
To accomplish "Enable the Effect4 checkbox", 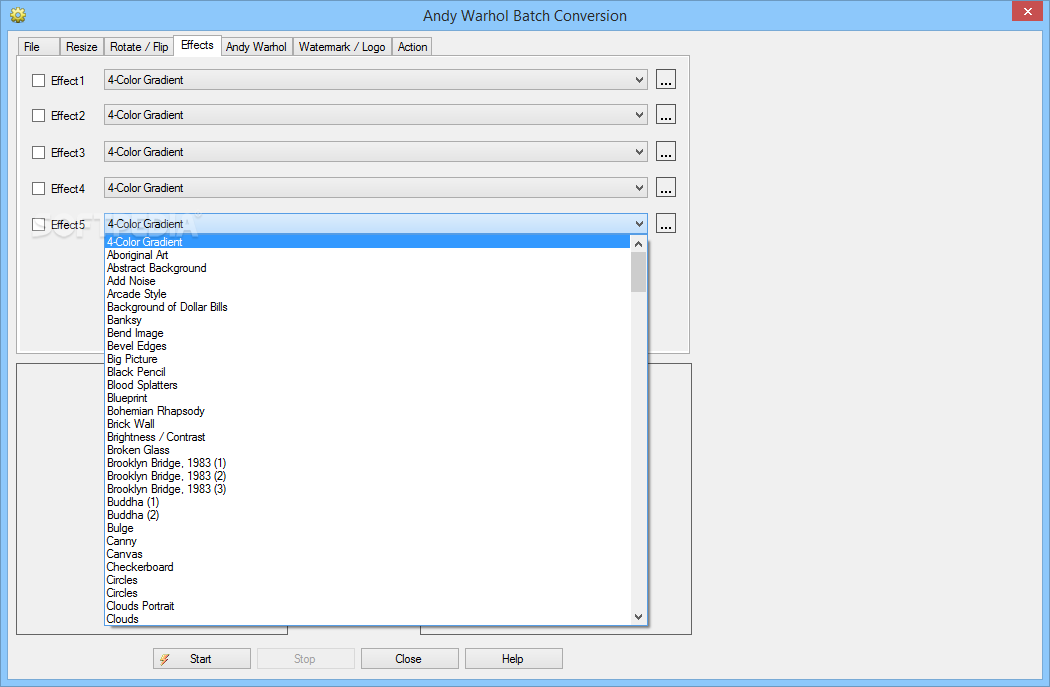I will pos(38,189).
